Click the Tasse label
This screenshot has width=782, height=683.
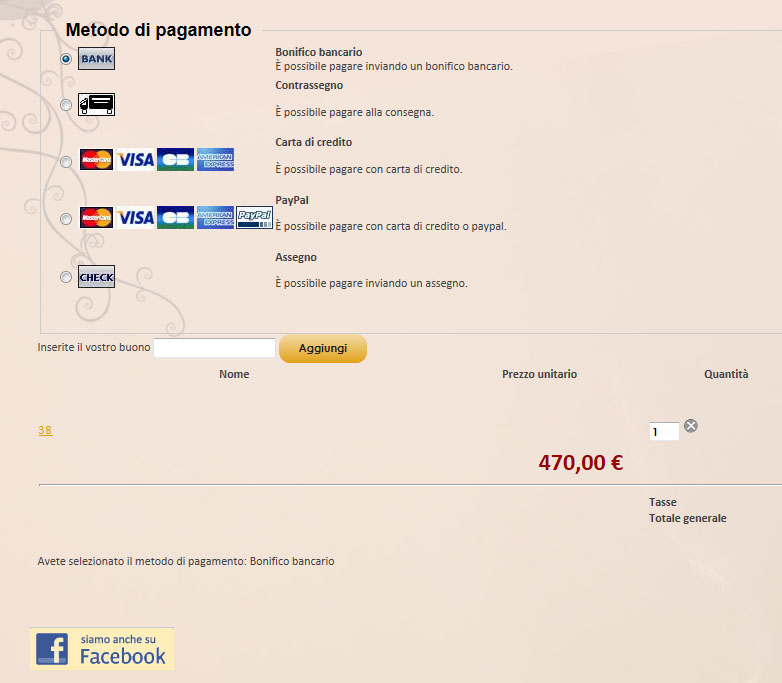click(x=663, y=502)
